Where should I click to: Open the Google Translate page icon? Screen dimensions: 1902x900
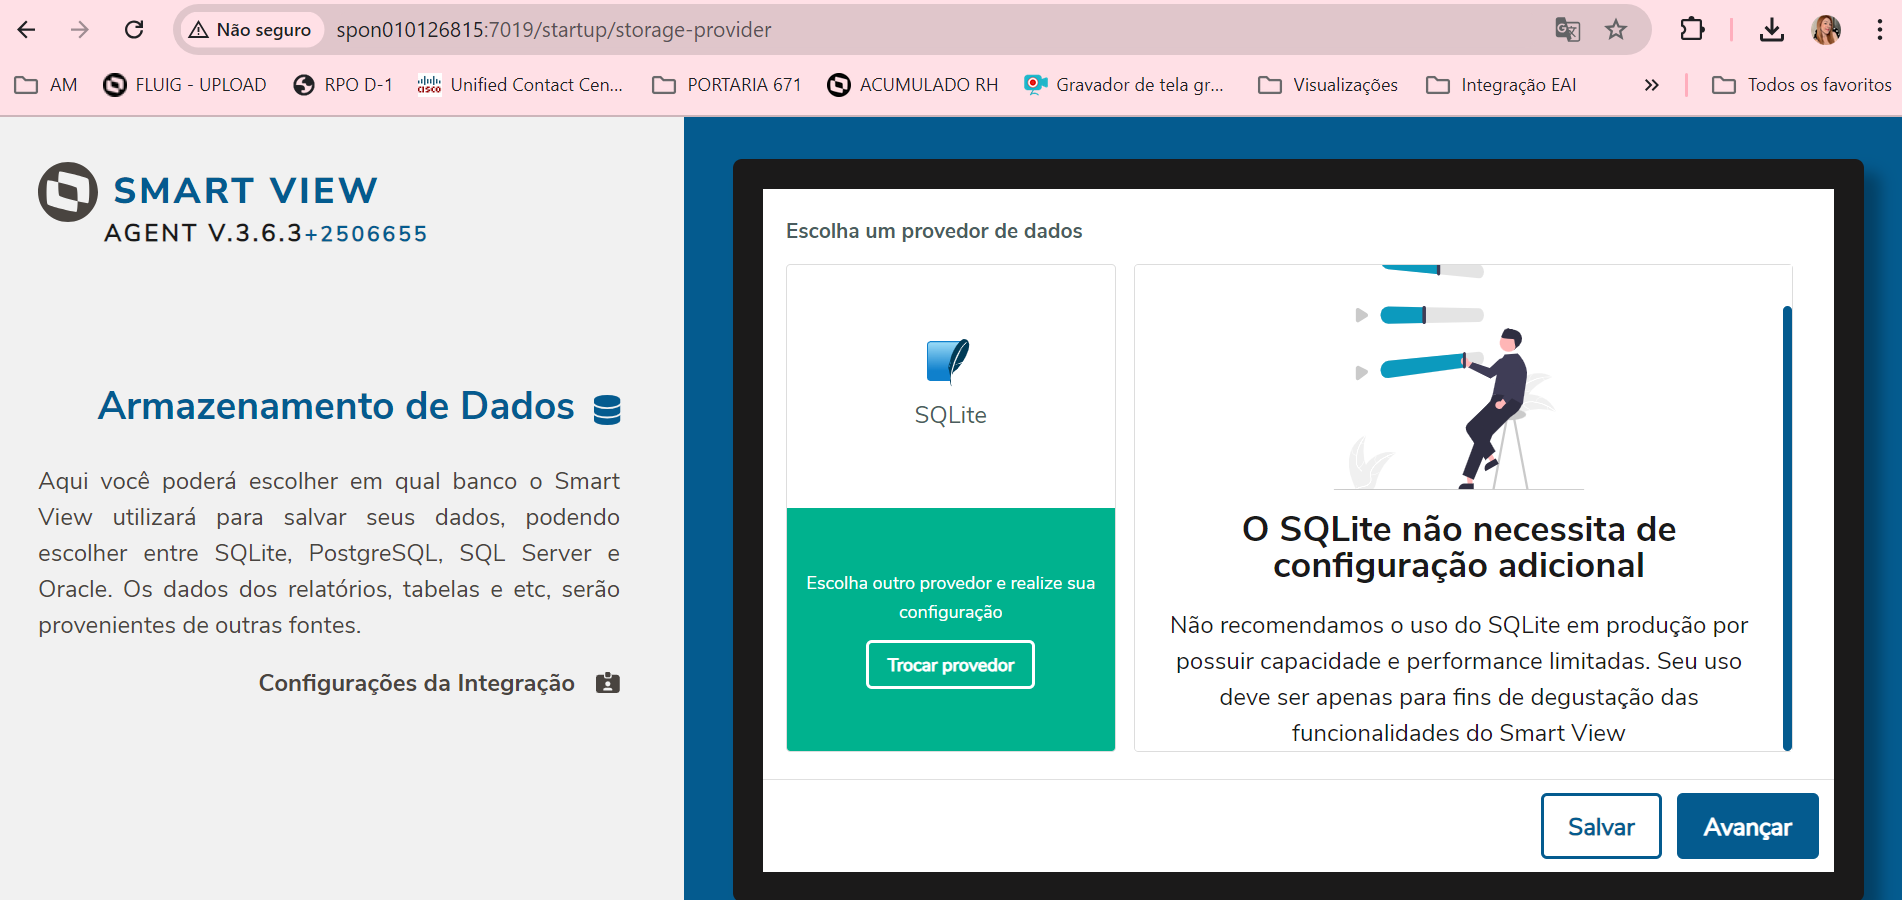click(x=1567, y=30)
